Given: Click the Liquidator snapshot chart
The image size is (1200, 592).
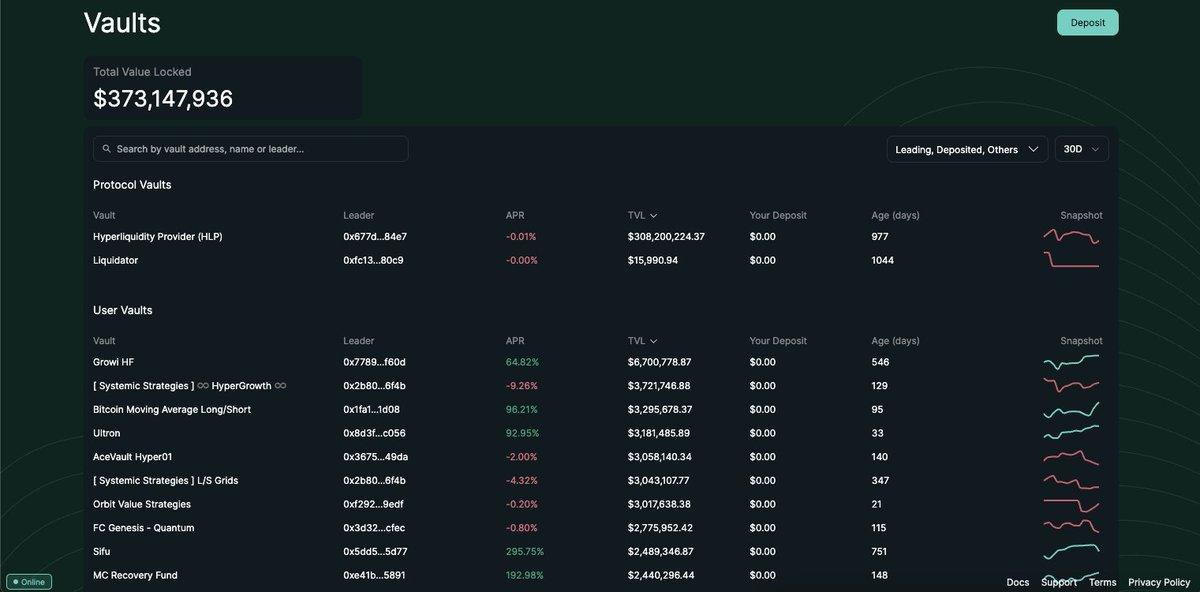Looking at the screenshot, I should pyautogui.click(x=1070, y=260).
